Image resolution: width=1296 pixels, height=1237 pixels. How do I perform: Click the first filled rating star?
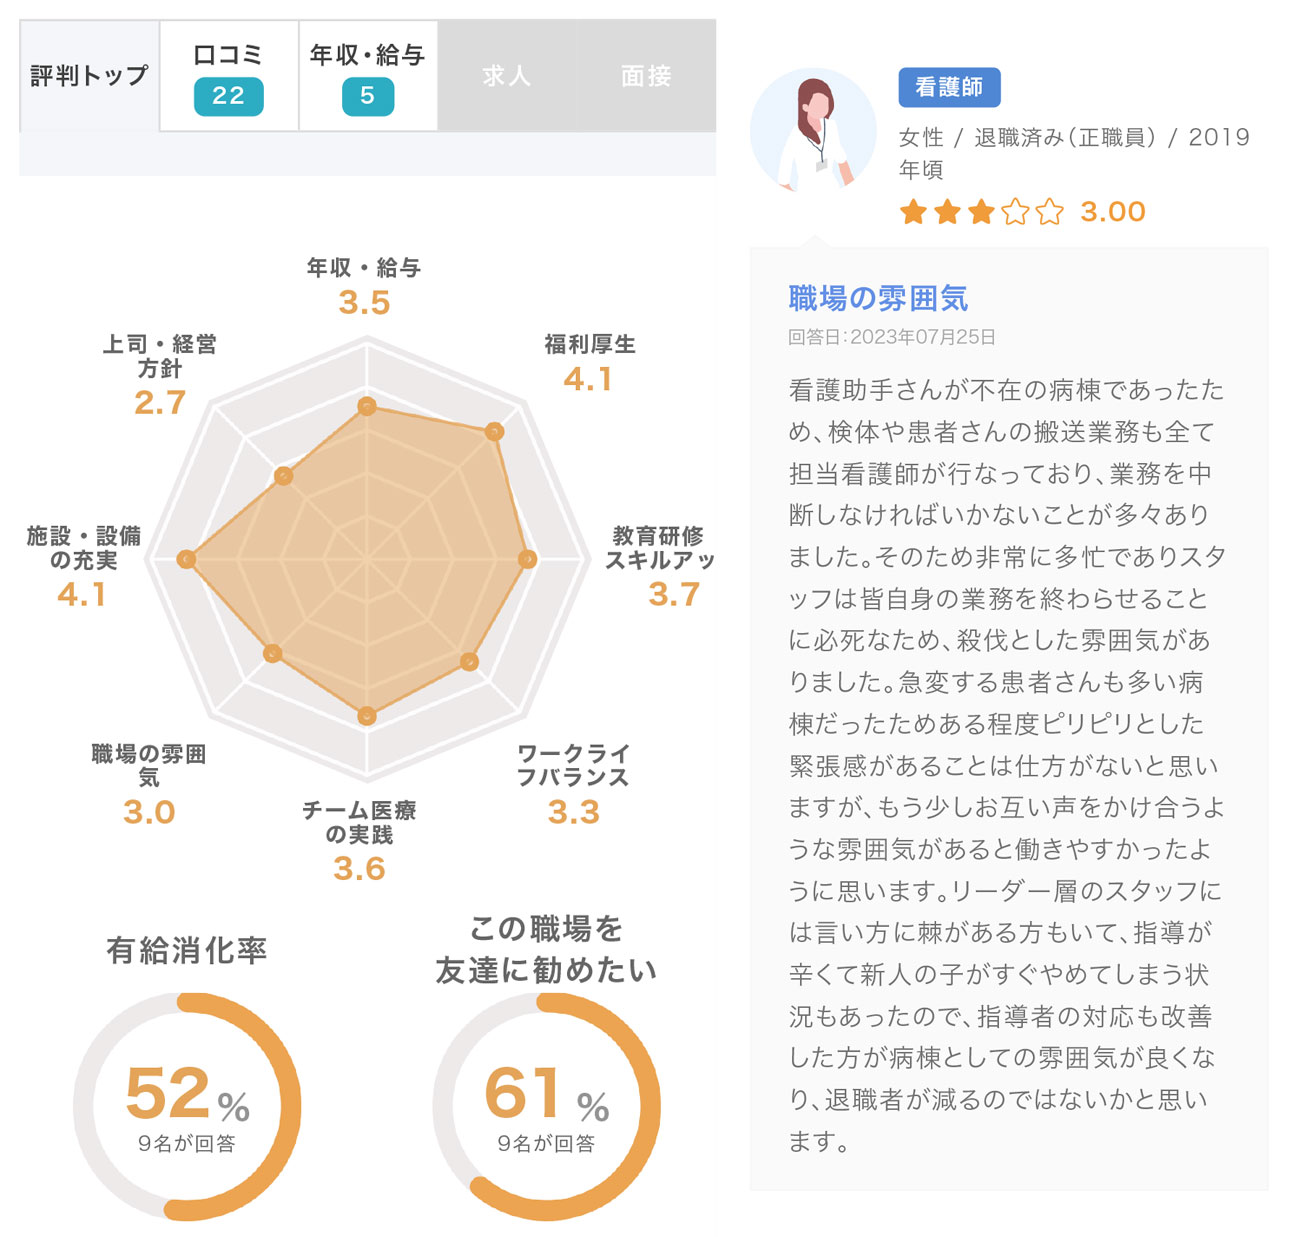click(x=912, y=212)
